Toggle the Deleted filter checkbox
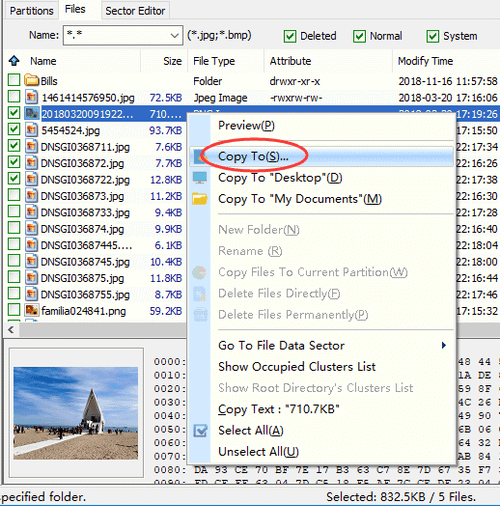 click(x=290, y=36)
